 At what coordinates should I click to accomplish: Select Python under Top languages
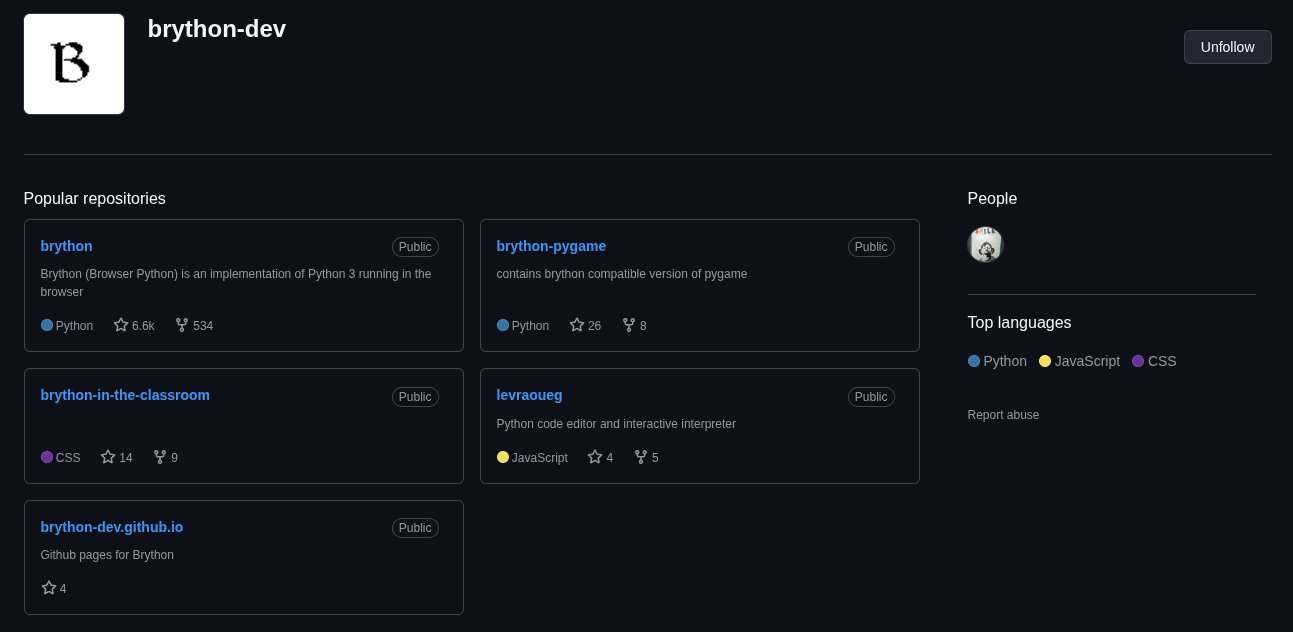tap(997, 361)
